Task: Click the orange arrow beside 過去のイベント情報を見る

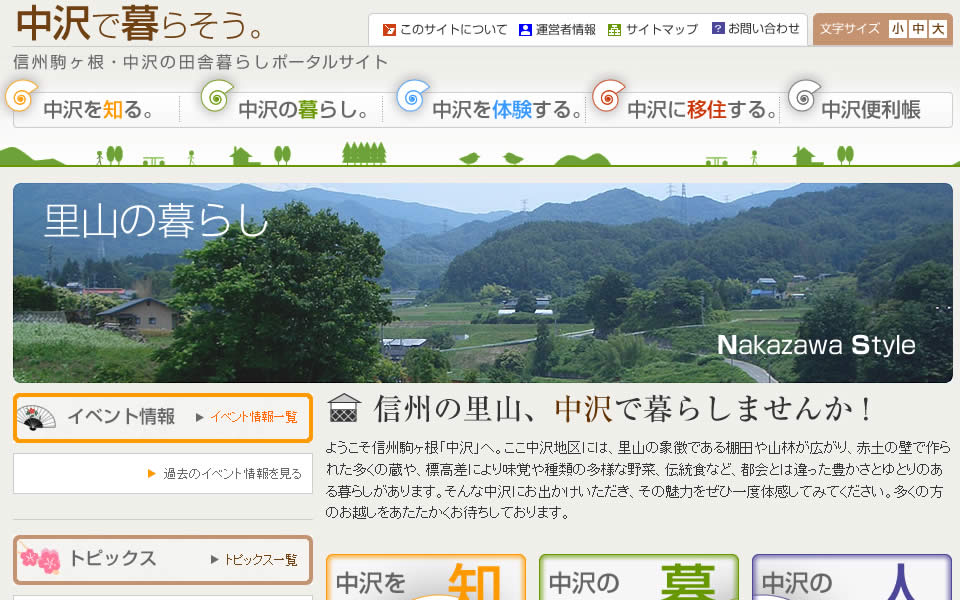Action: (152, 473)
